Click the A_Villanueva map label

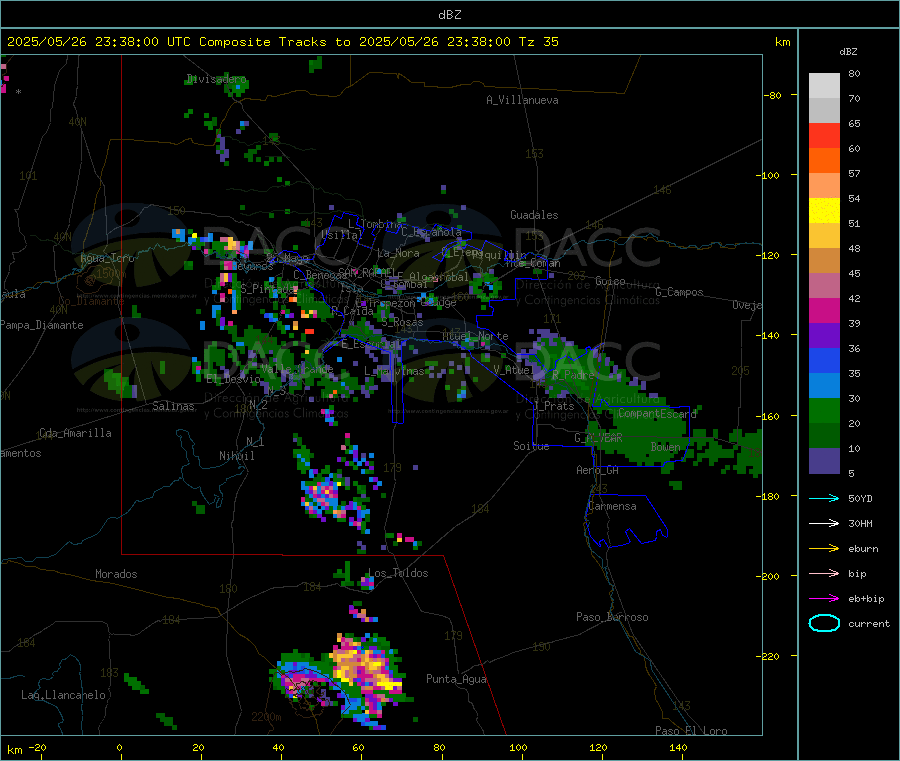[x=522, y=100]
